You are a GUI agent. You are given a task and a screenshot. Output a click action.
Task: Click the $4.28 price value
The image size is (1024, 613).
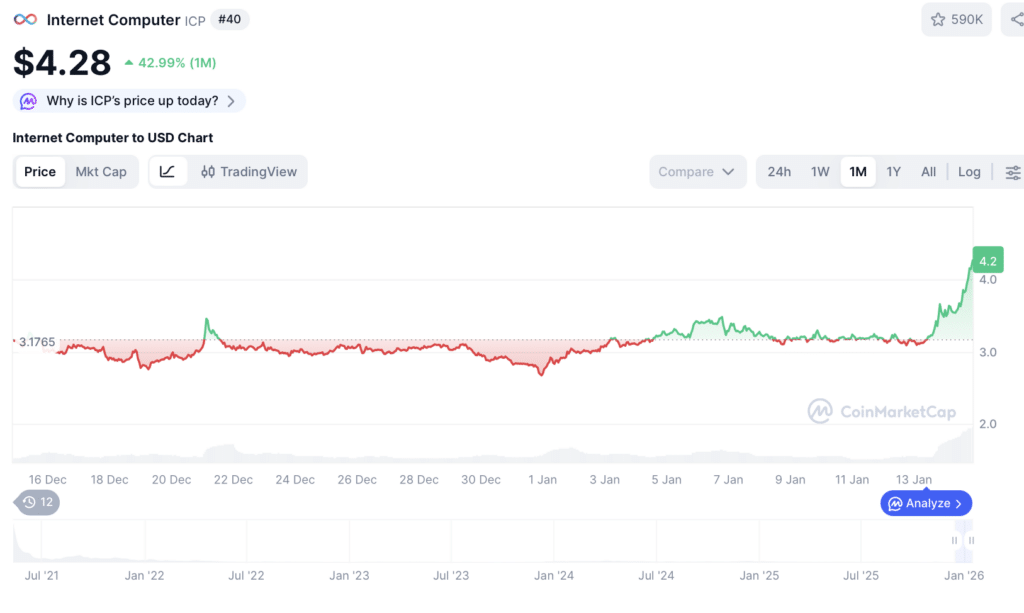62,63
